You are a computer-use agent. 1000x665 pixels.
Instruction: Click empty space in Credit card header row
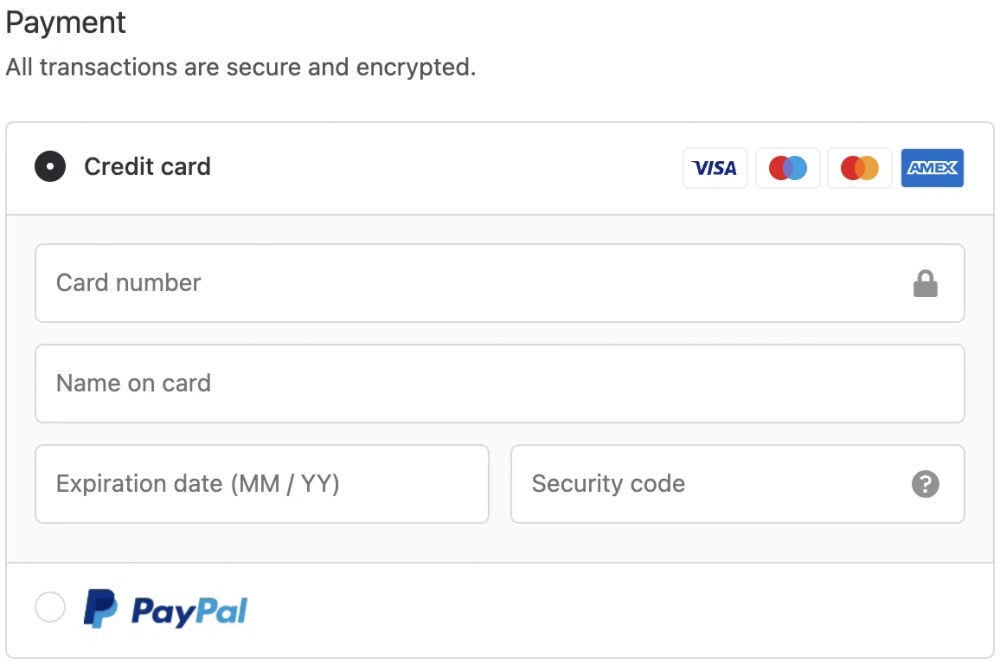(x=450, y=168)
